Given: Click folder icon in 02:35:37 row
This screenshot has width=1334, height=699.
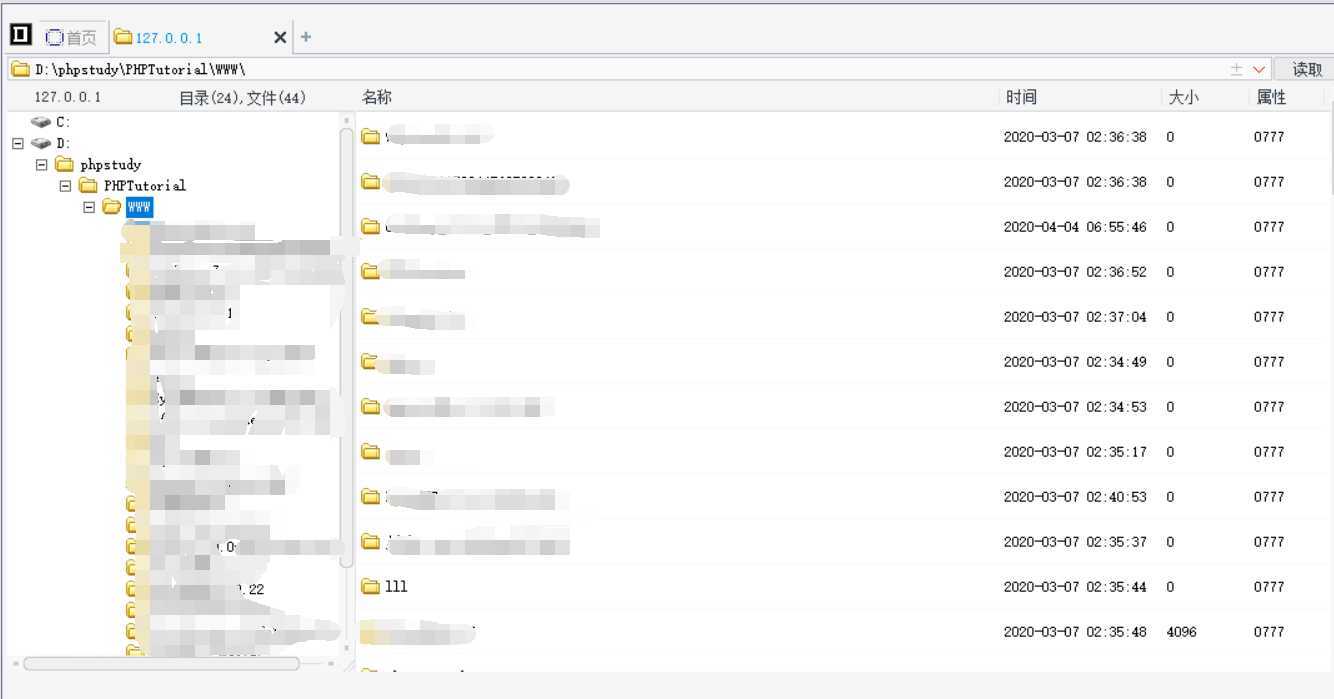Looking at the screenshot, I should 371,541.
